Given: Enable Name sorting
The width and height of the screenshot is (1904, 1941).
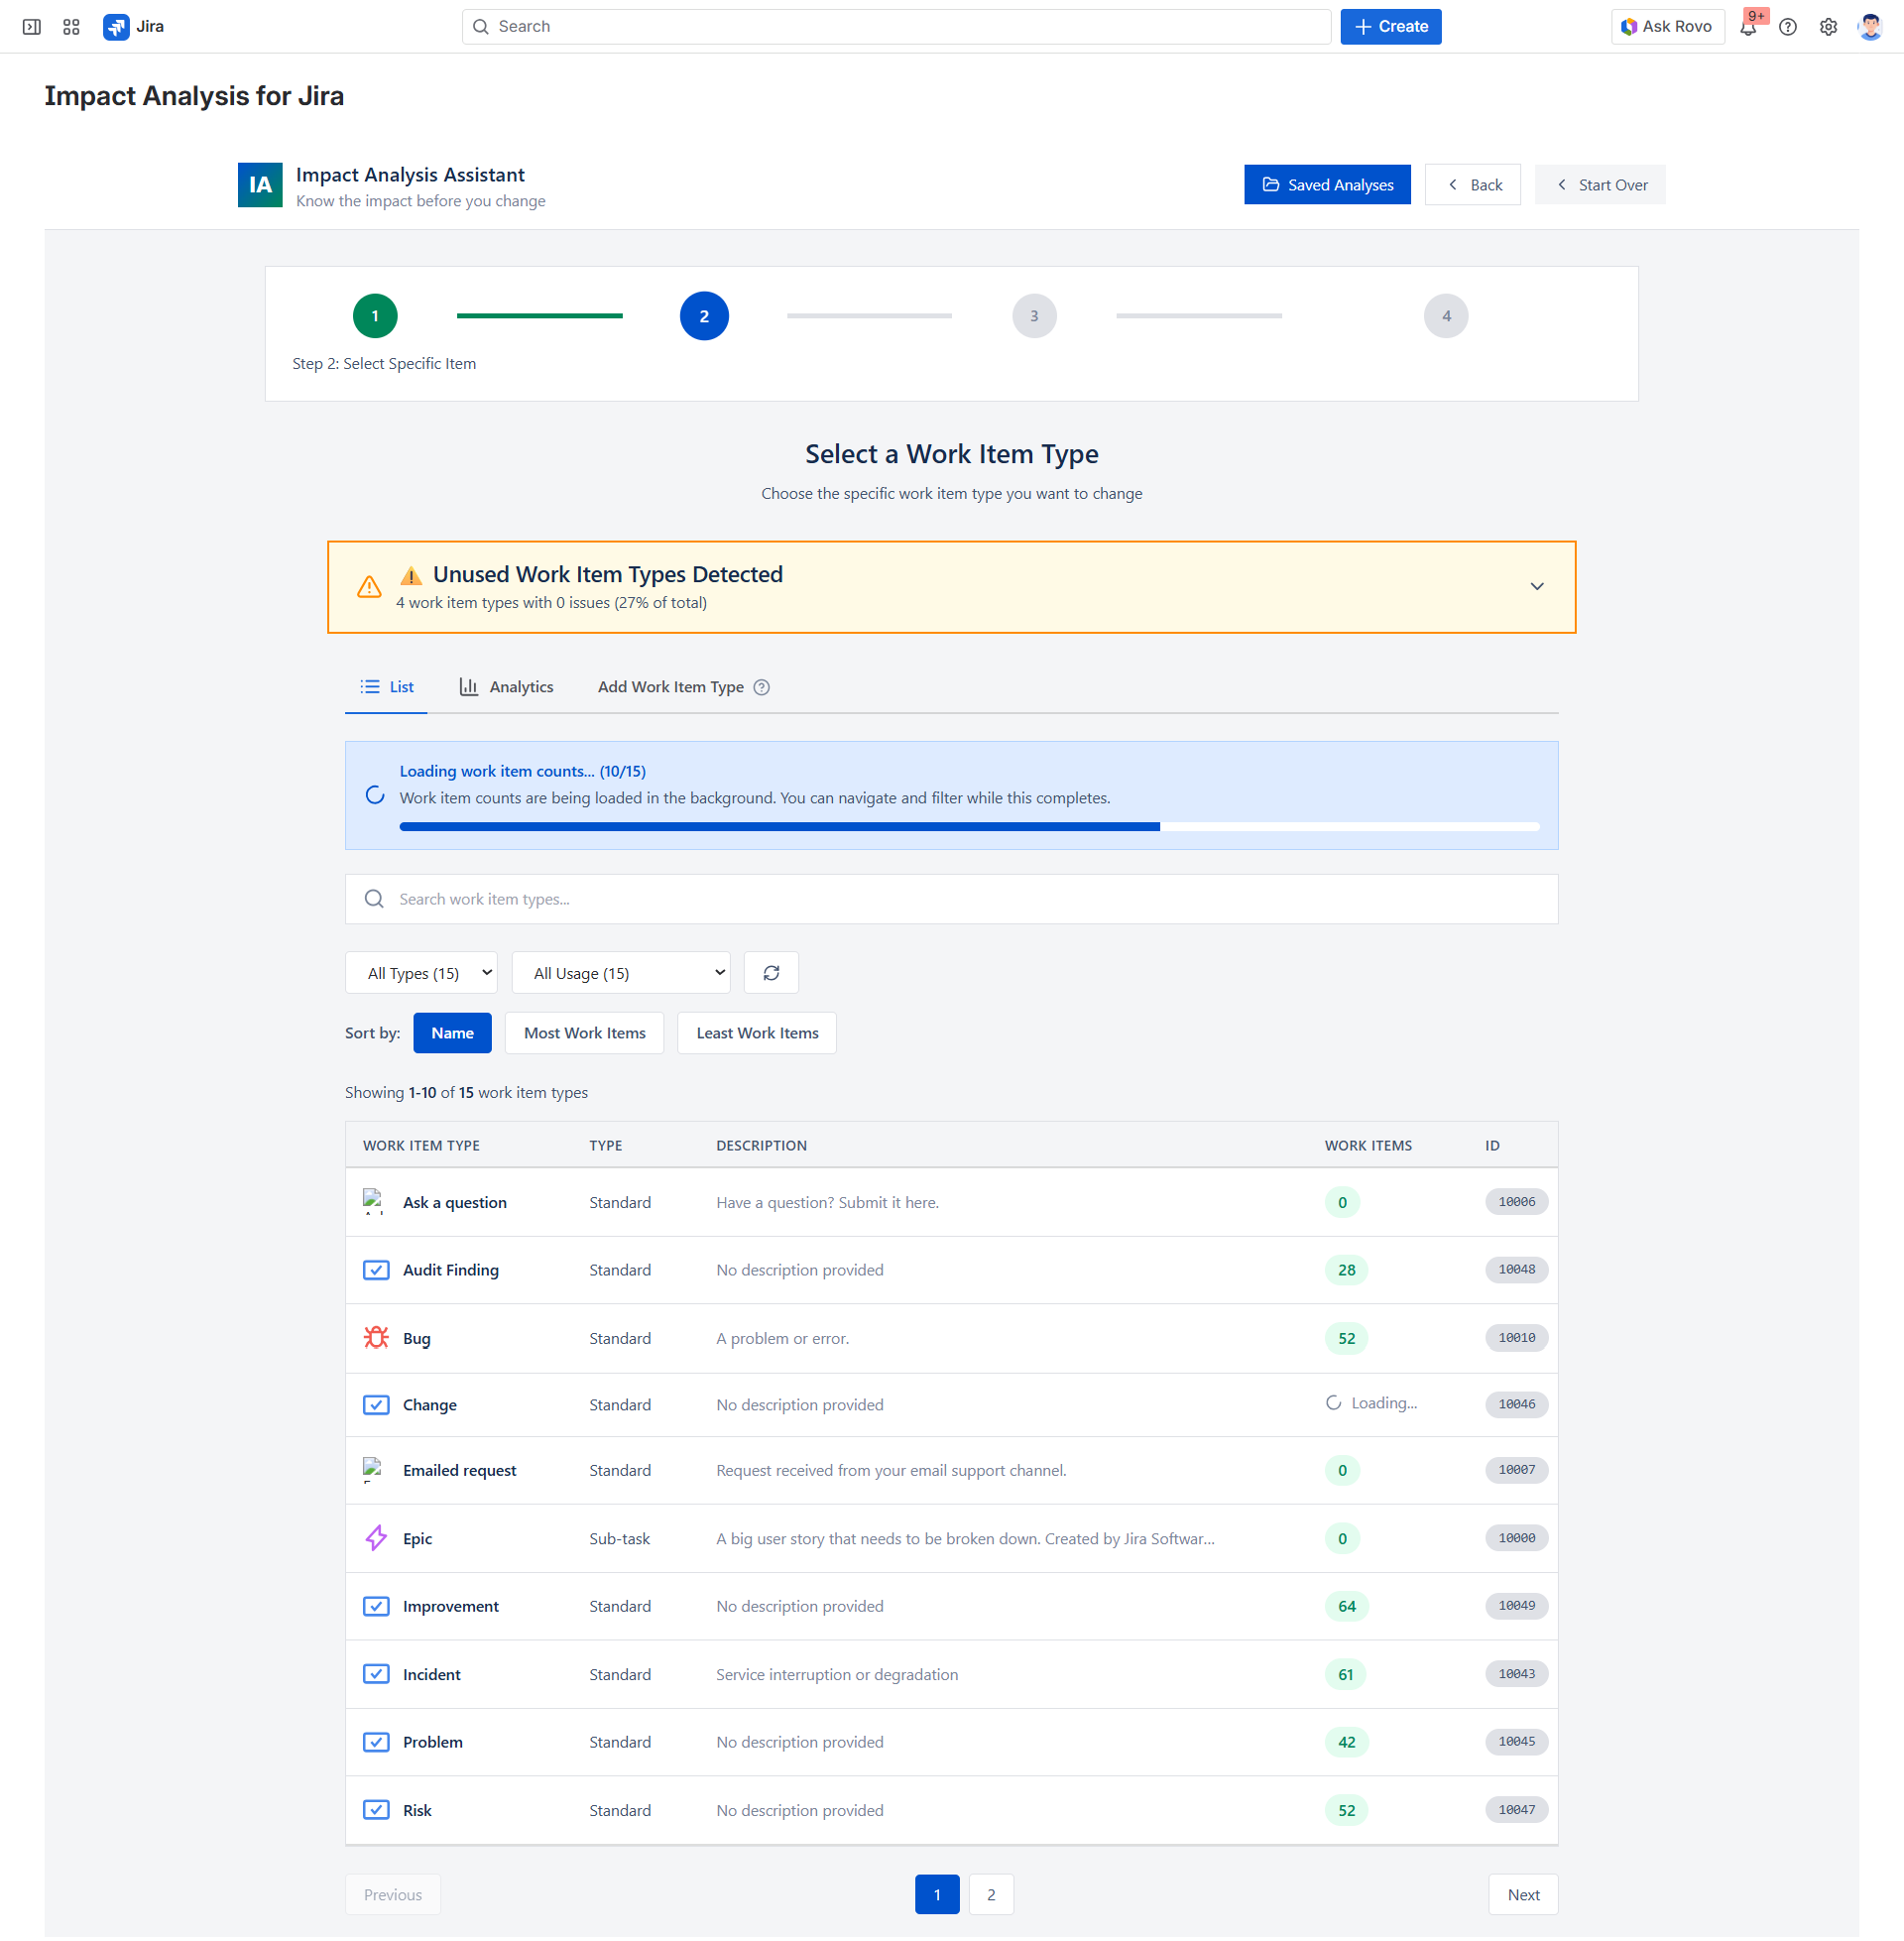Looking at the screenshot, I should tap(452, 1032).
